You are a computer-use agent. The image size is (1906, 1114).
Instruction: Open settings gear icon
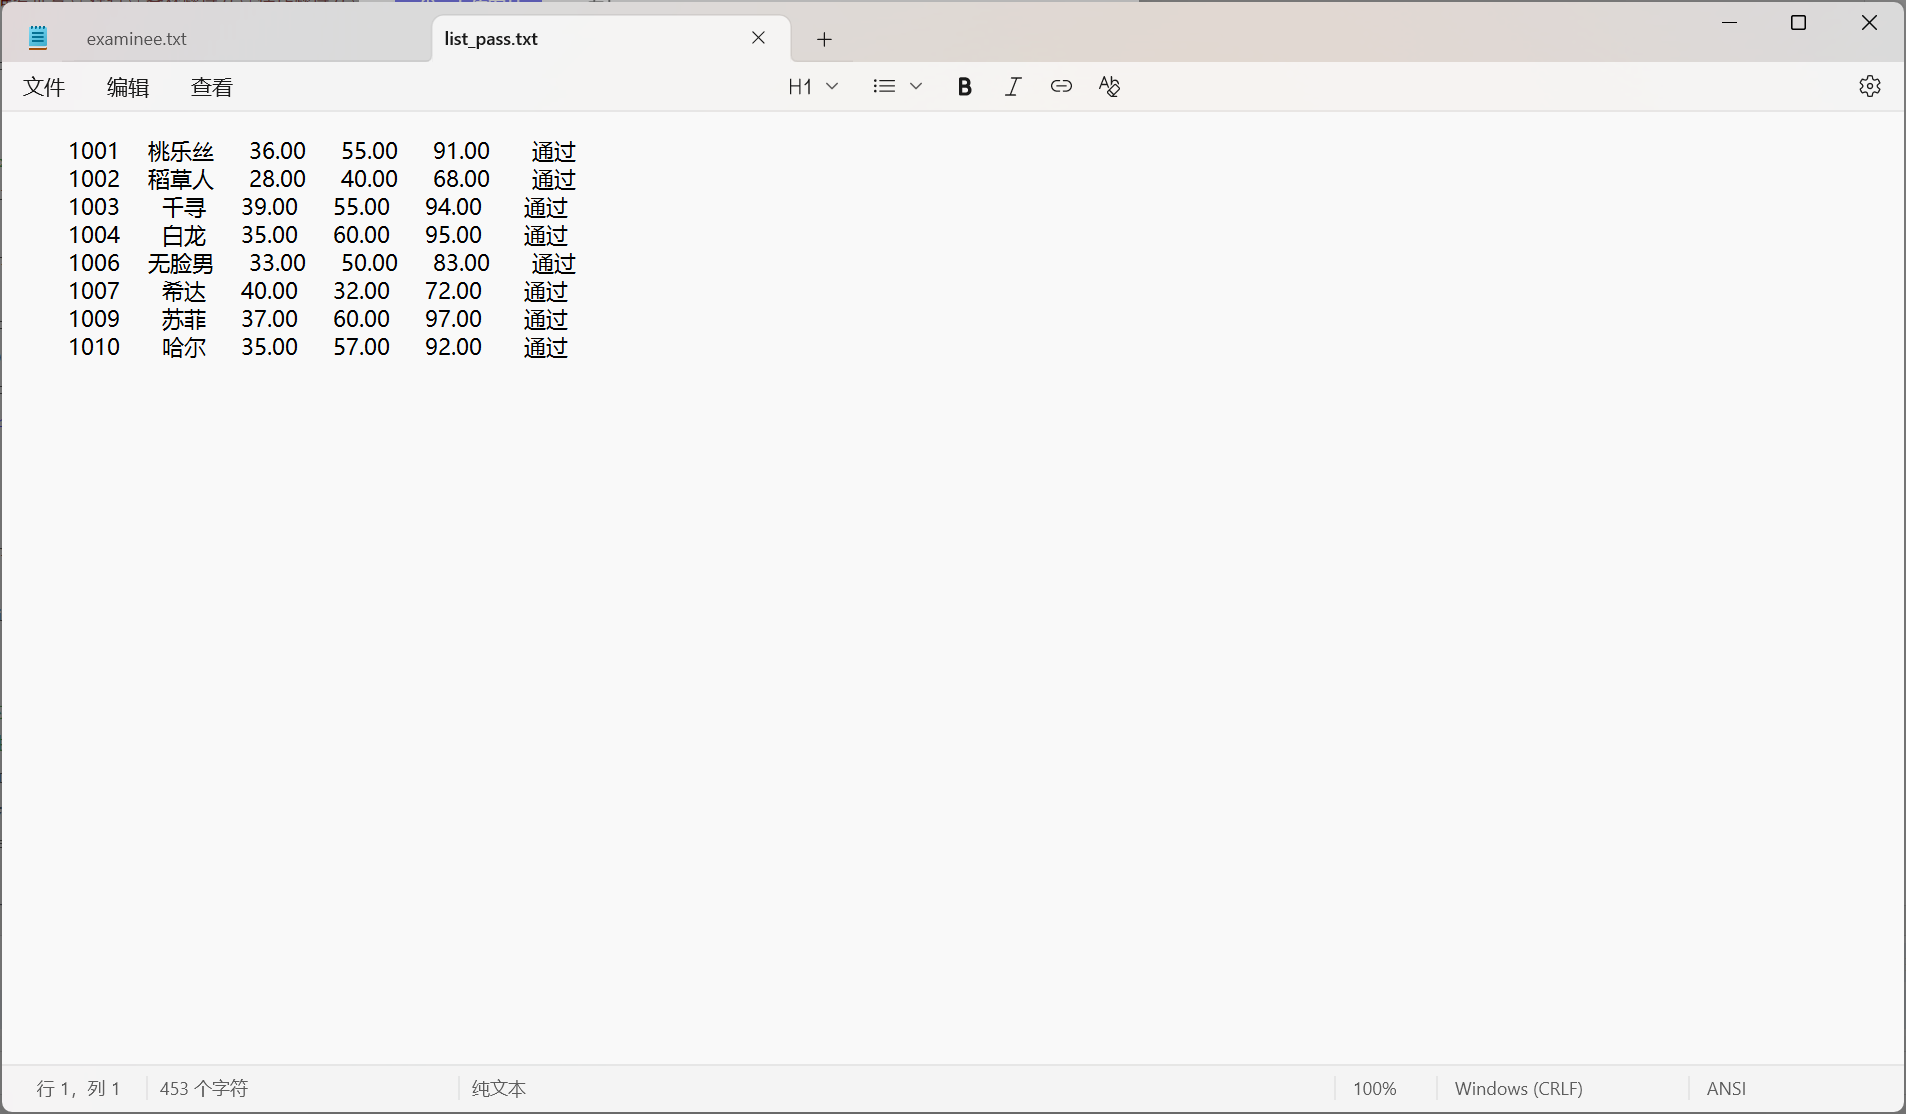1870,86
